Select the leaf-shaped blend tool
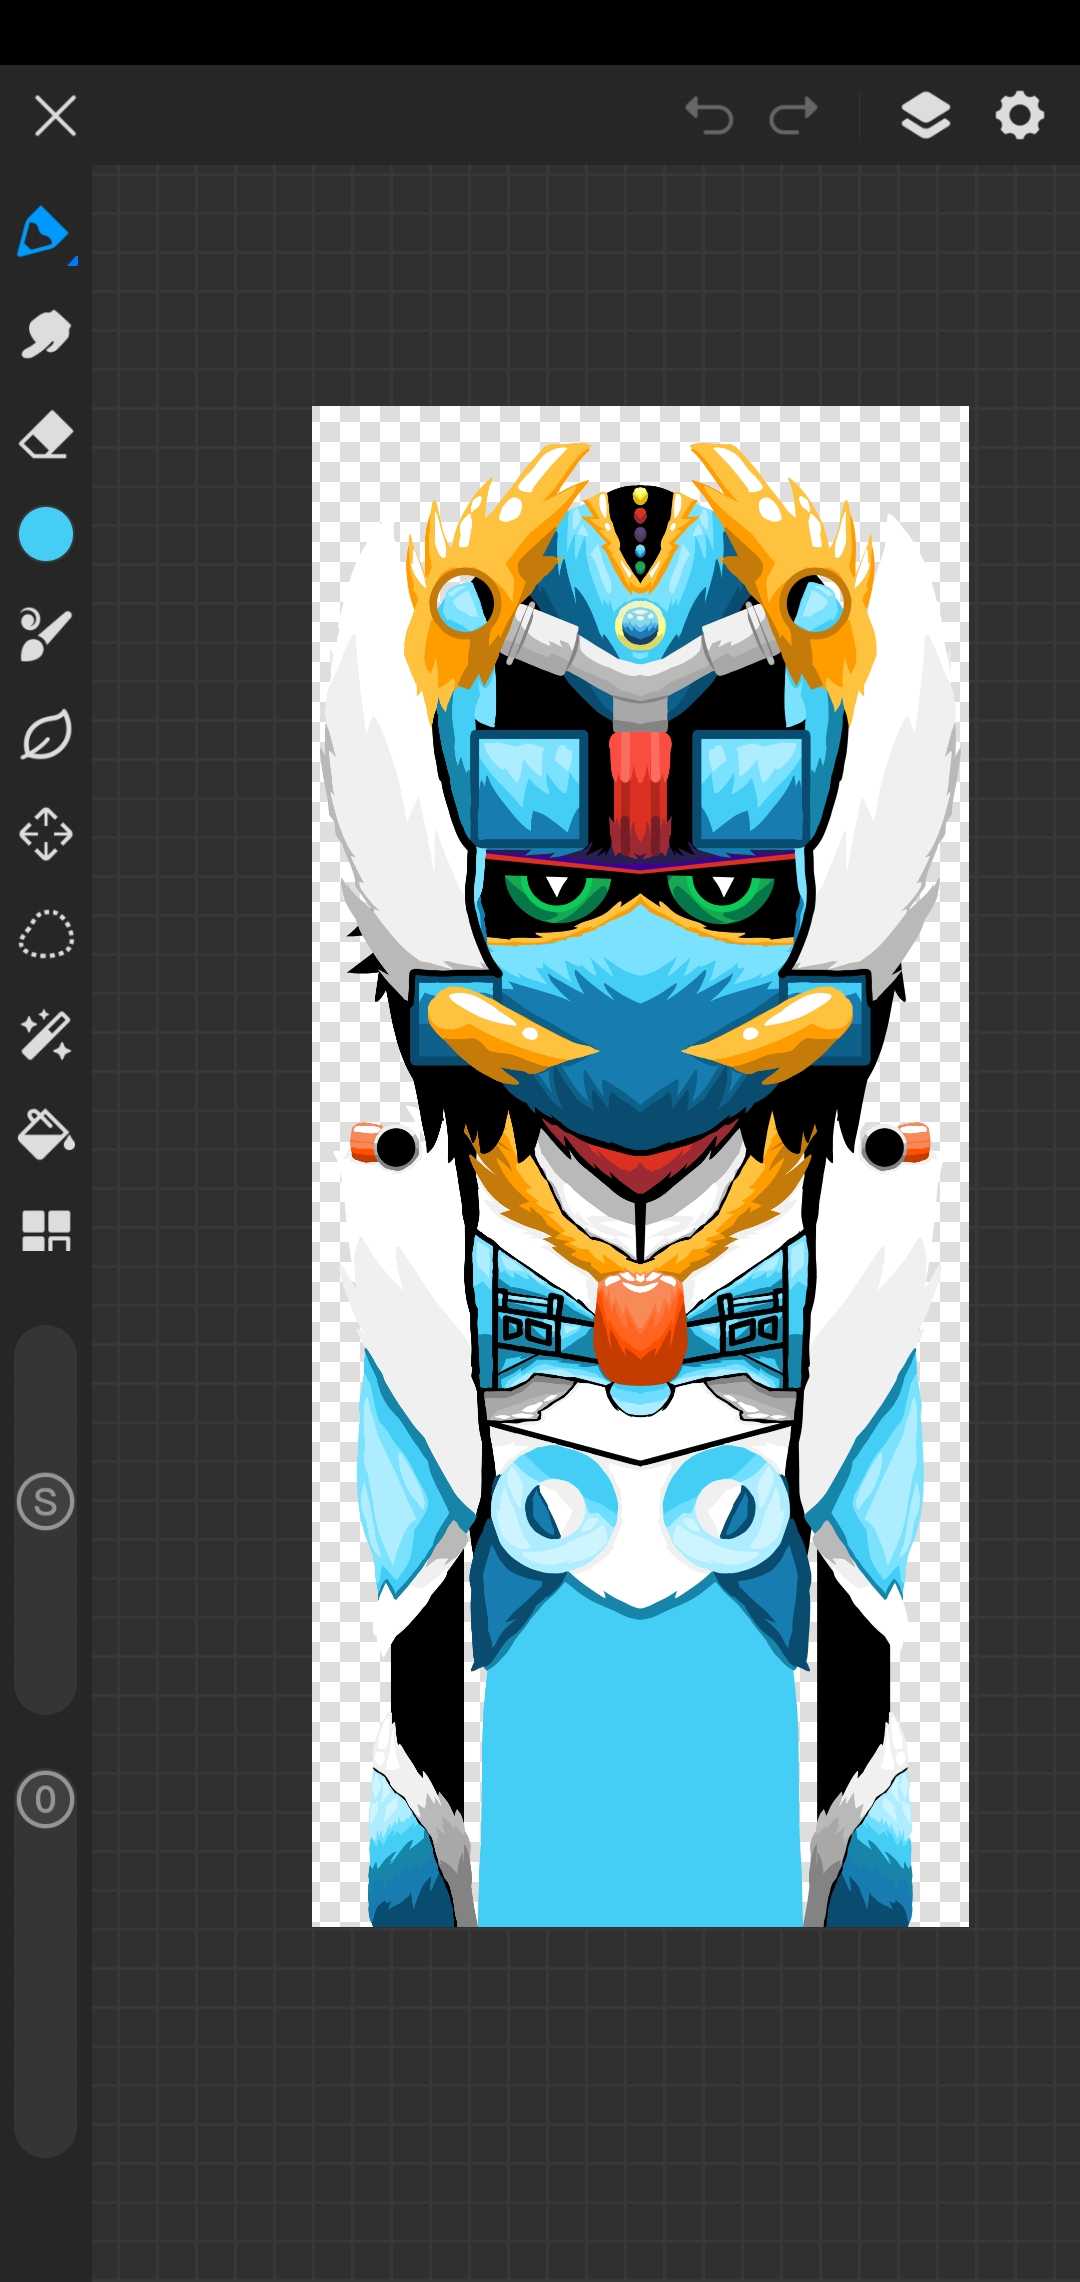Viewport: 1080px width, 2282px height. tap(46, 735)
